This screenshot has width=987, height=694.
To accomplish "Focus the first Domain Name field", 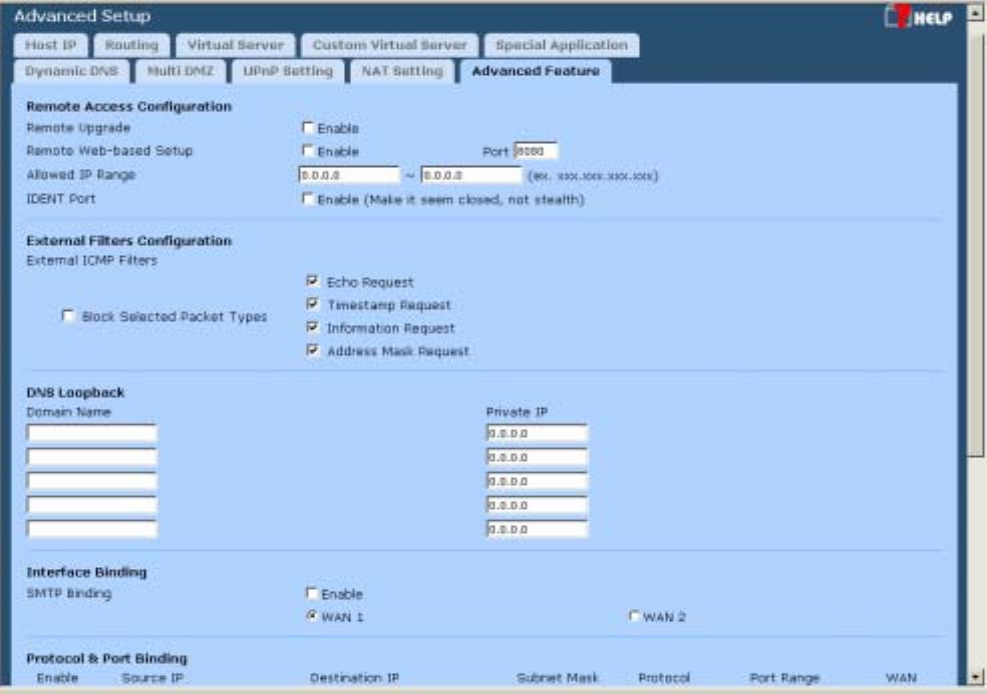I will pyautogui.click(x=92, y=433).
